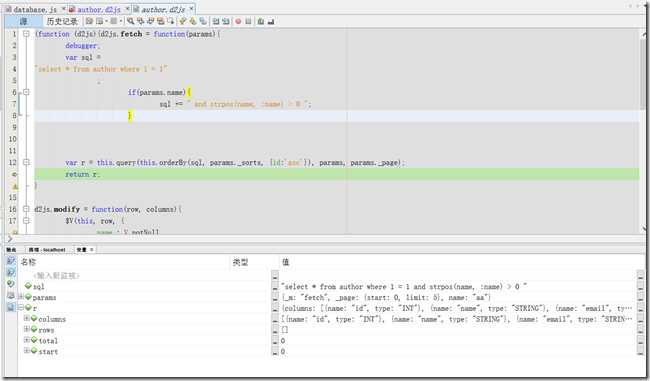Go to Previous Bookmark icon
650x381 pixels.
pos(182,21)
